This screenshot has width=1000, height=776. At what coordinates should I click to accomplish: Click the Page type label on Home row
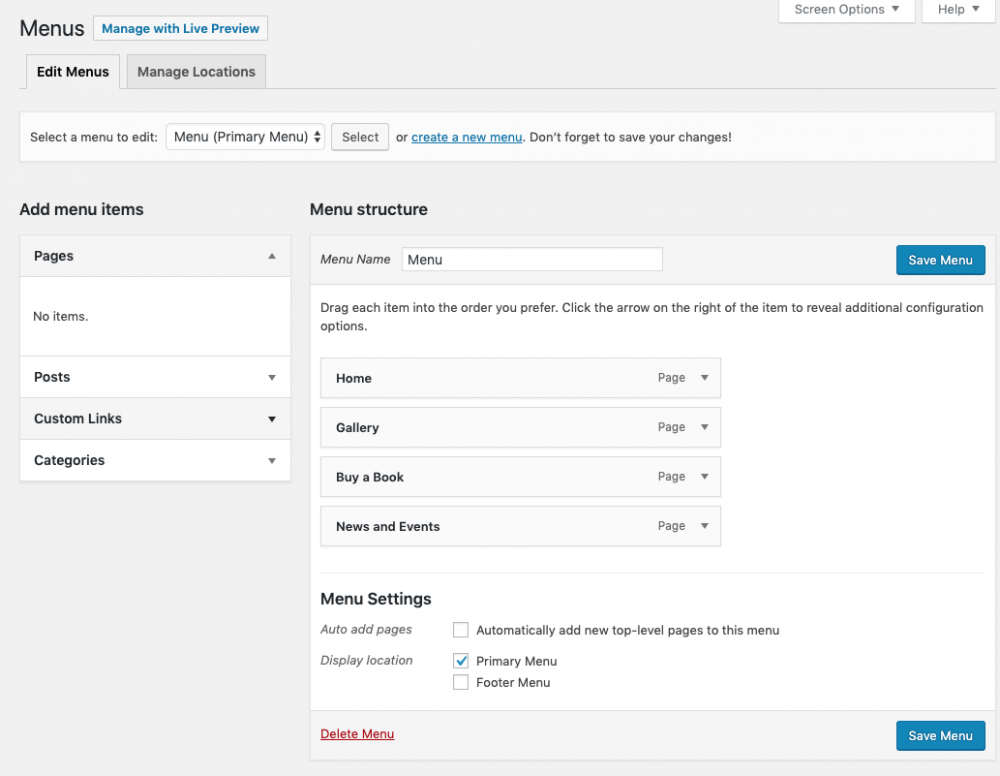[x=672, y=377]
